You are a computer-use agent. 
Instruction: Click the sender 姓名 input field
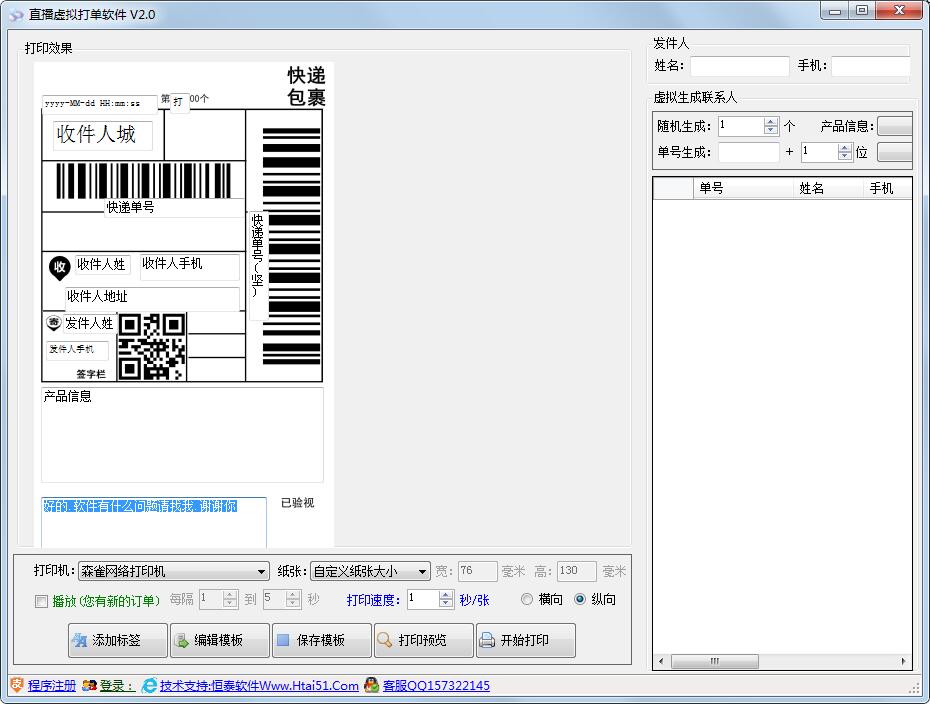click(x=739, y=66)
